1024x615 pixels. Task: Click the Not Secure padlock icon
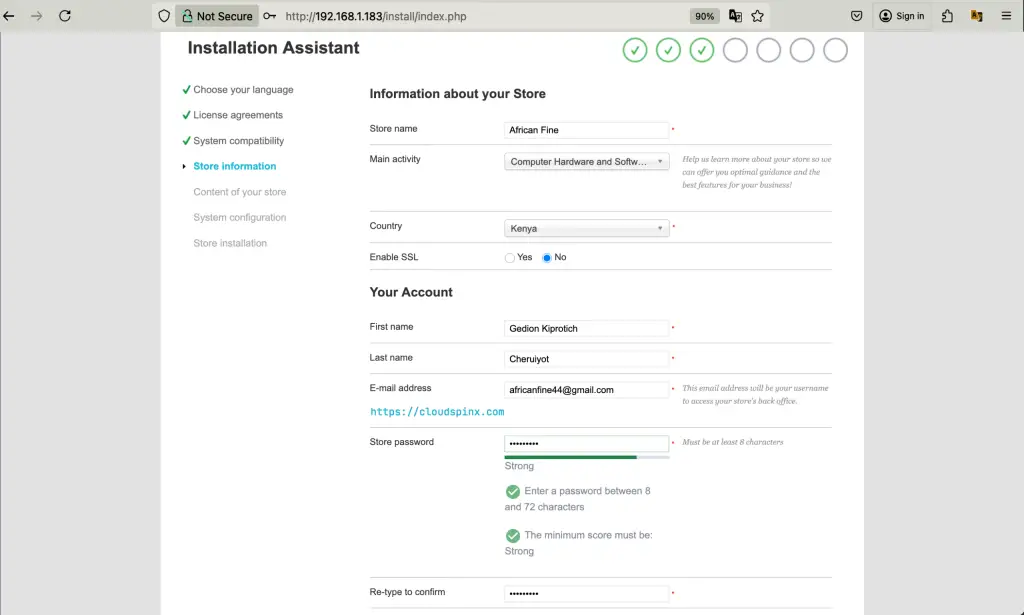point(185,15)
